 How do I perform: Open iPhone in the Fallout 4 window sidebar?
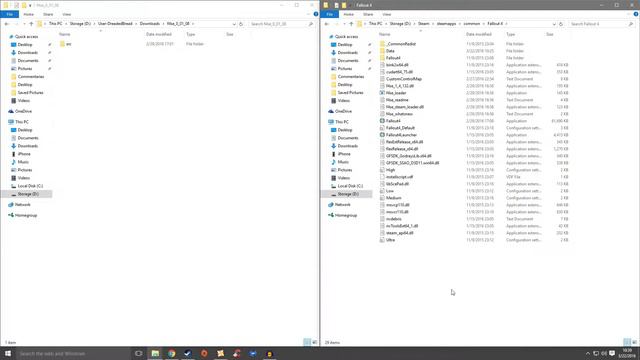tap(344, 154)
